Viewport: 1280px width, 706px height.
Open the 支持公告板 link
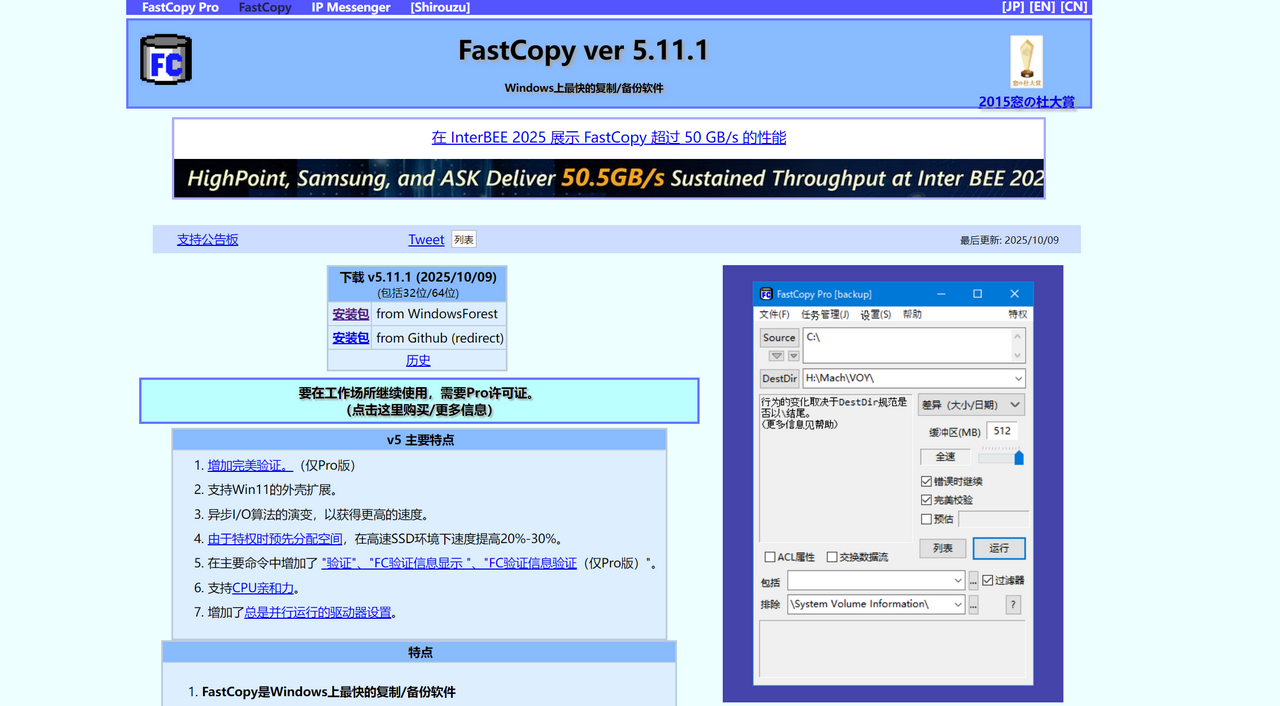click(207, 238)
